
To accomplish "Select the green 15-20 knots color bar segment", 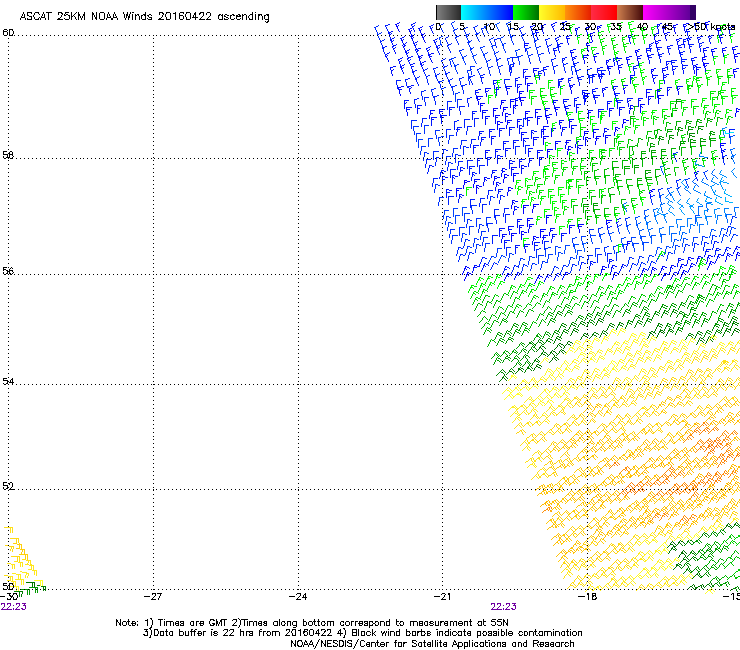I will click(526, 12).
